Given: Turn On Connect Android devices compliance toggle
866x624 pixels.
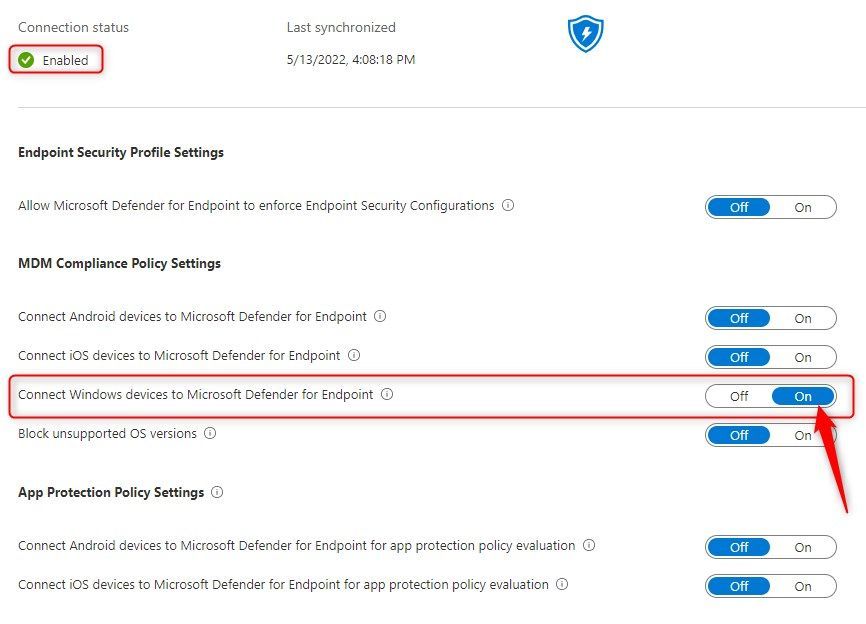Looking at the screenshot, I should pos(803,319).
